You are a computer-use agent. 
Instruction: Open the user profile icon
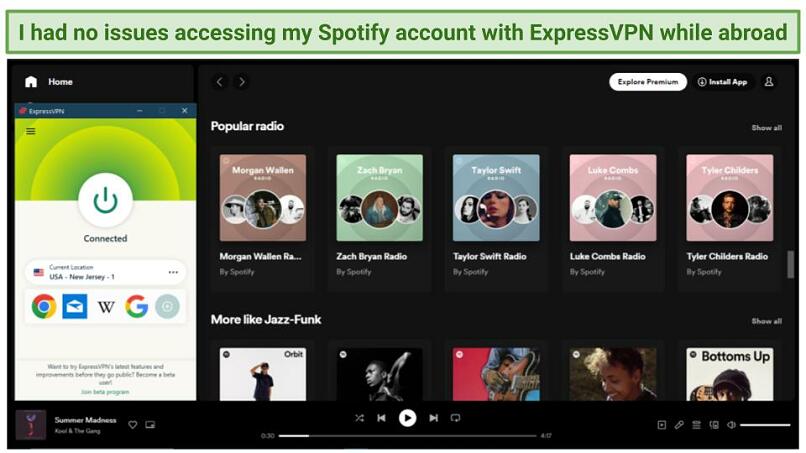(768, 82)
